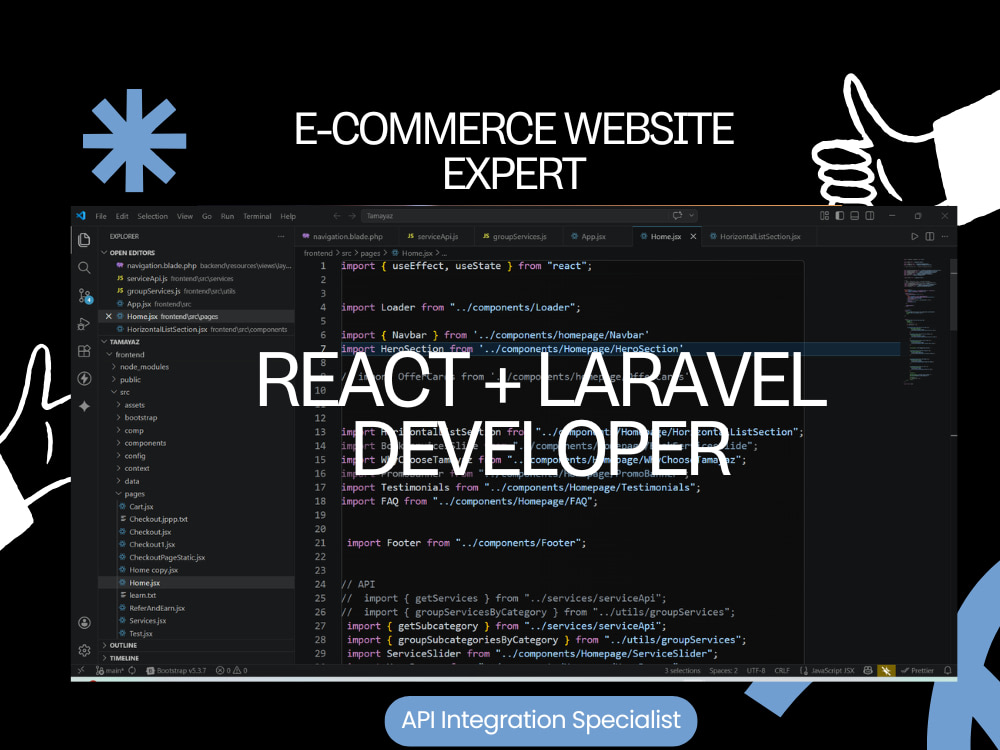Expand the public folder
Screen dimensions: 1000x750
[114, 379]
